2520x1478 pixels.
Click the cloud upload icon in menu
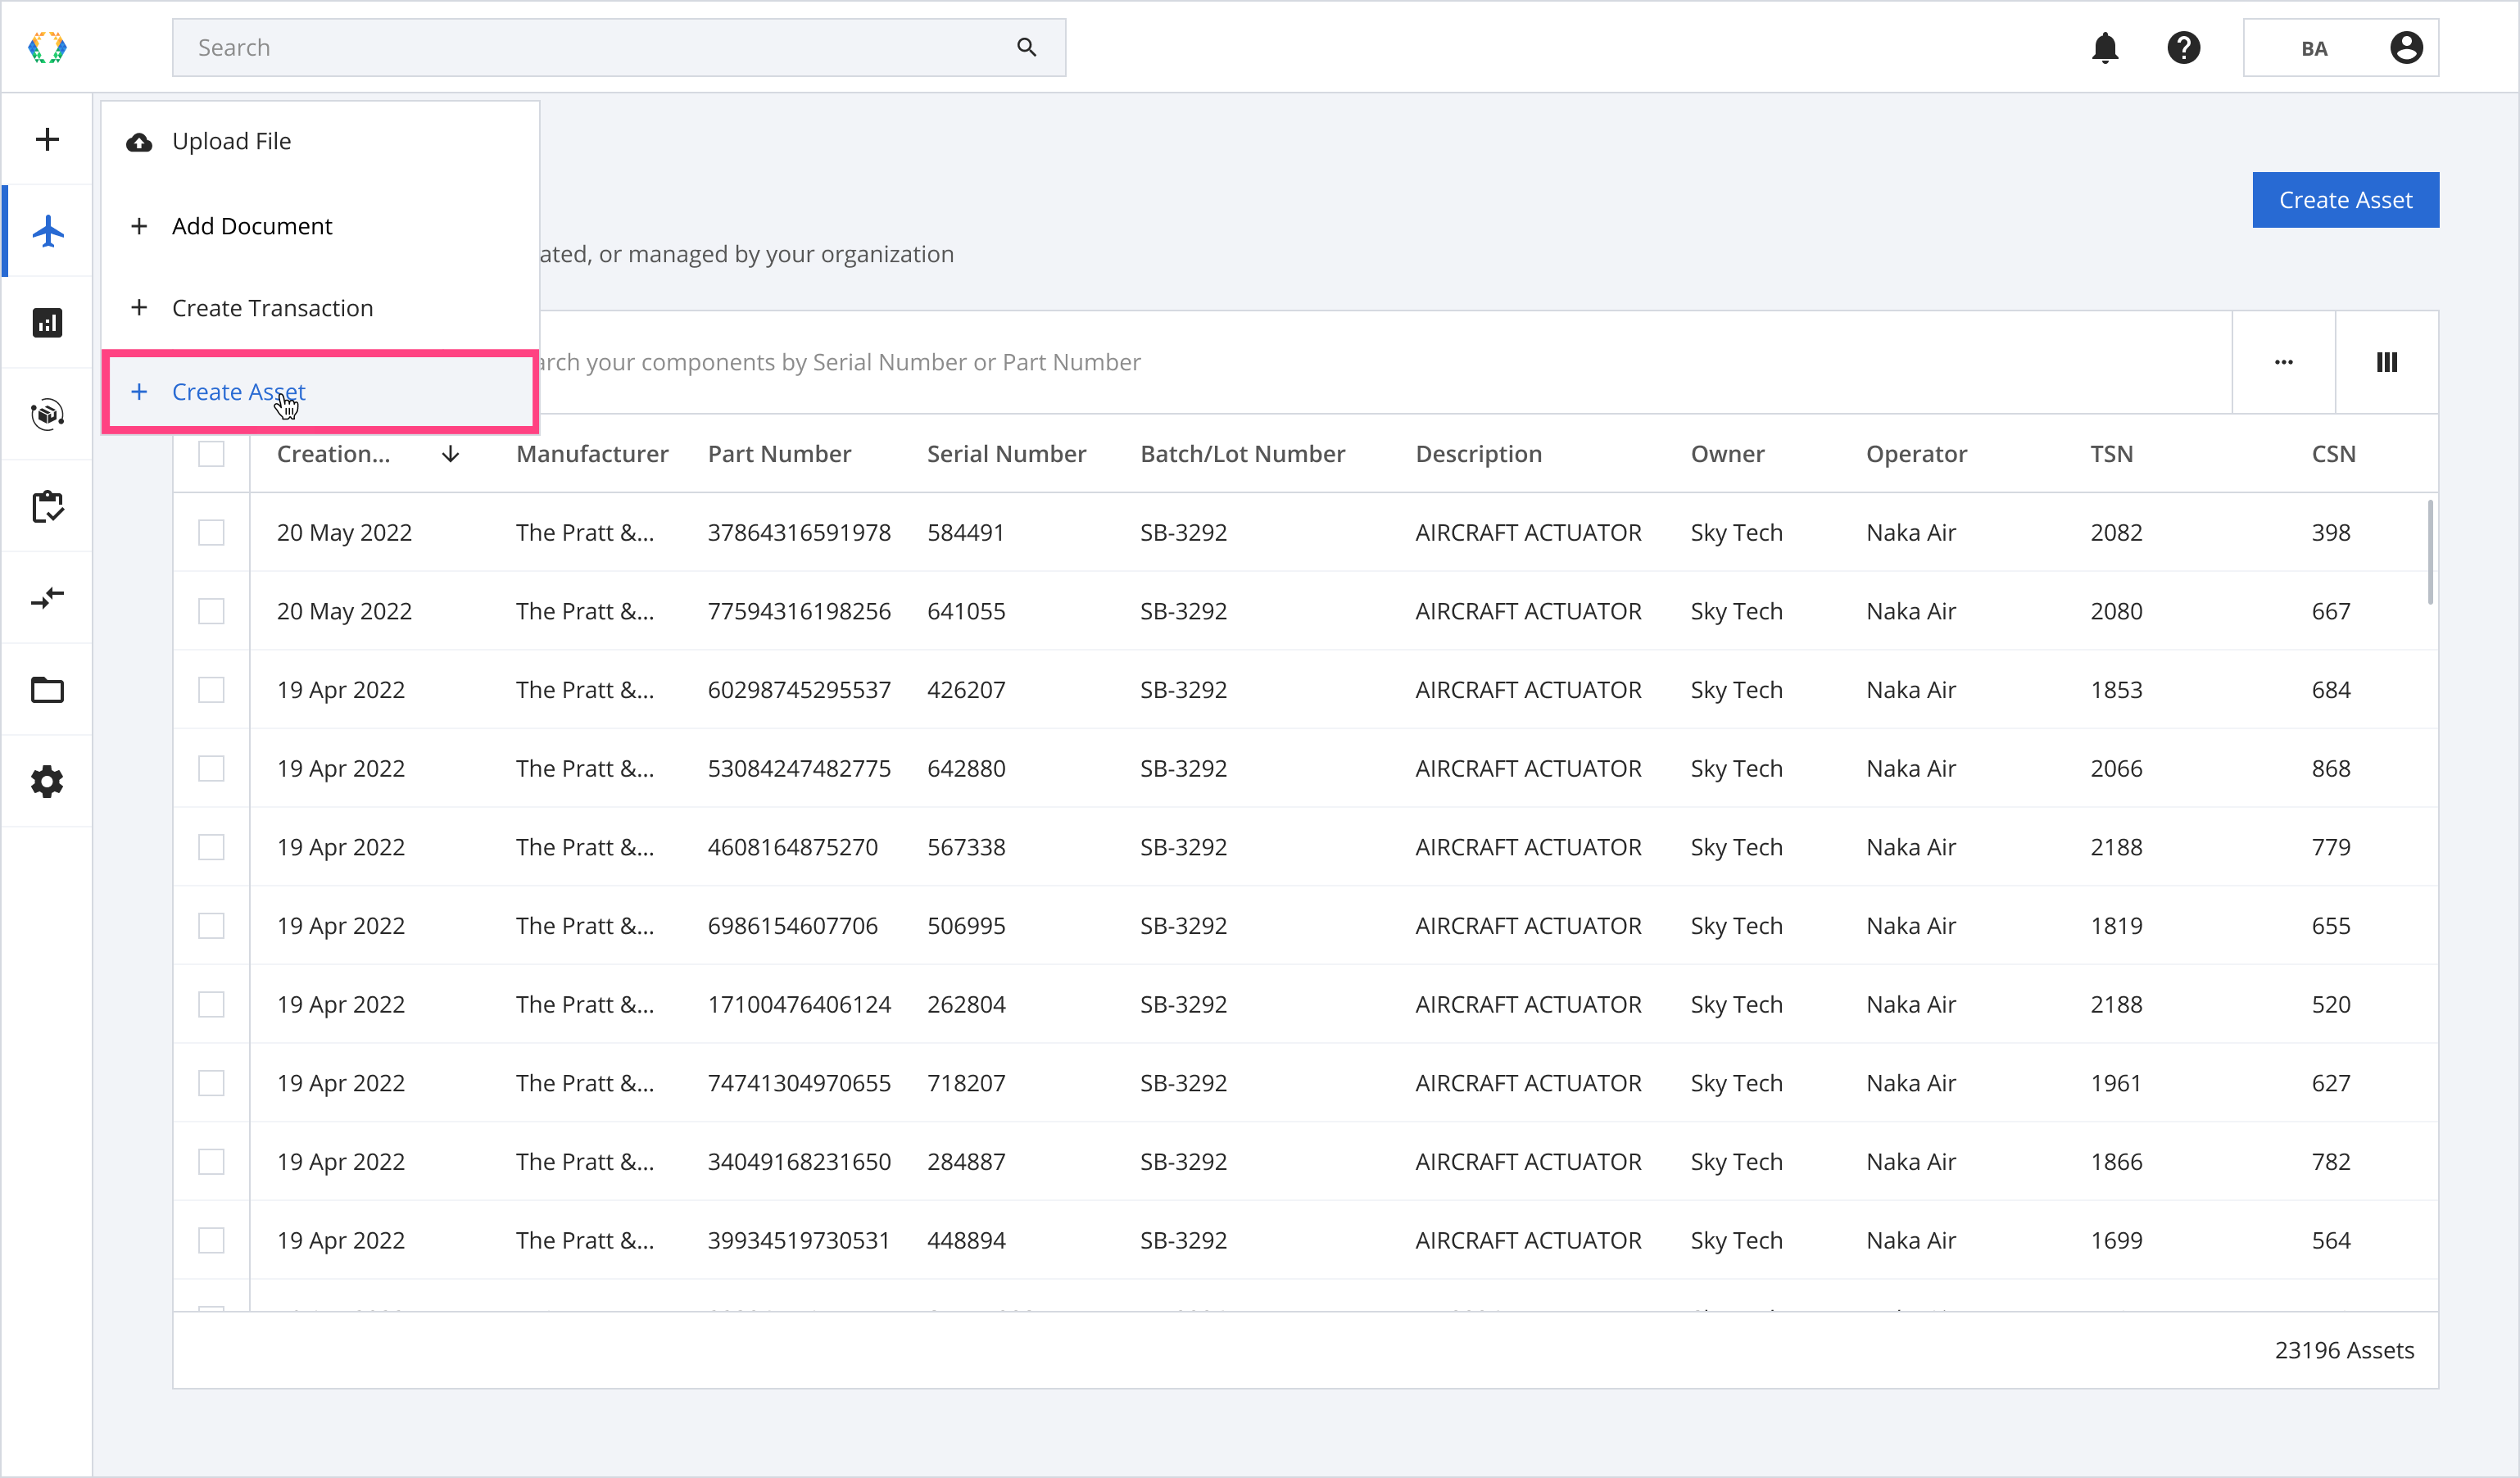pos(139,142)
